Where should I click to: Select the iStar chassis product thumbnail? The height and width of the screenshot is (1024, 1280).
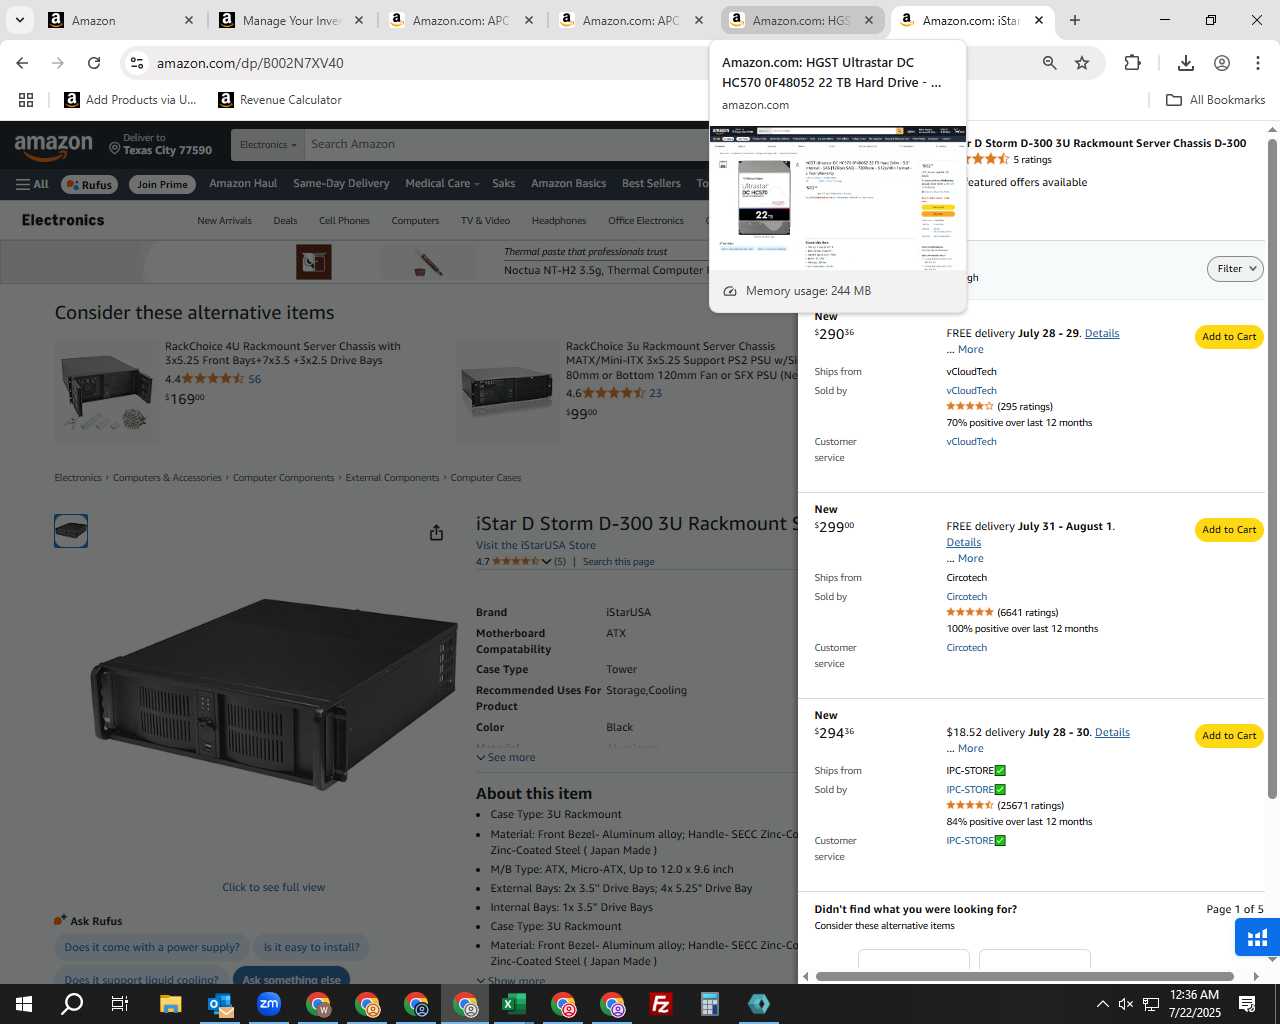[71, 531]
